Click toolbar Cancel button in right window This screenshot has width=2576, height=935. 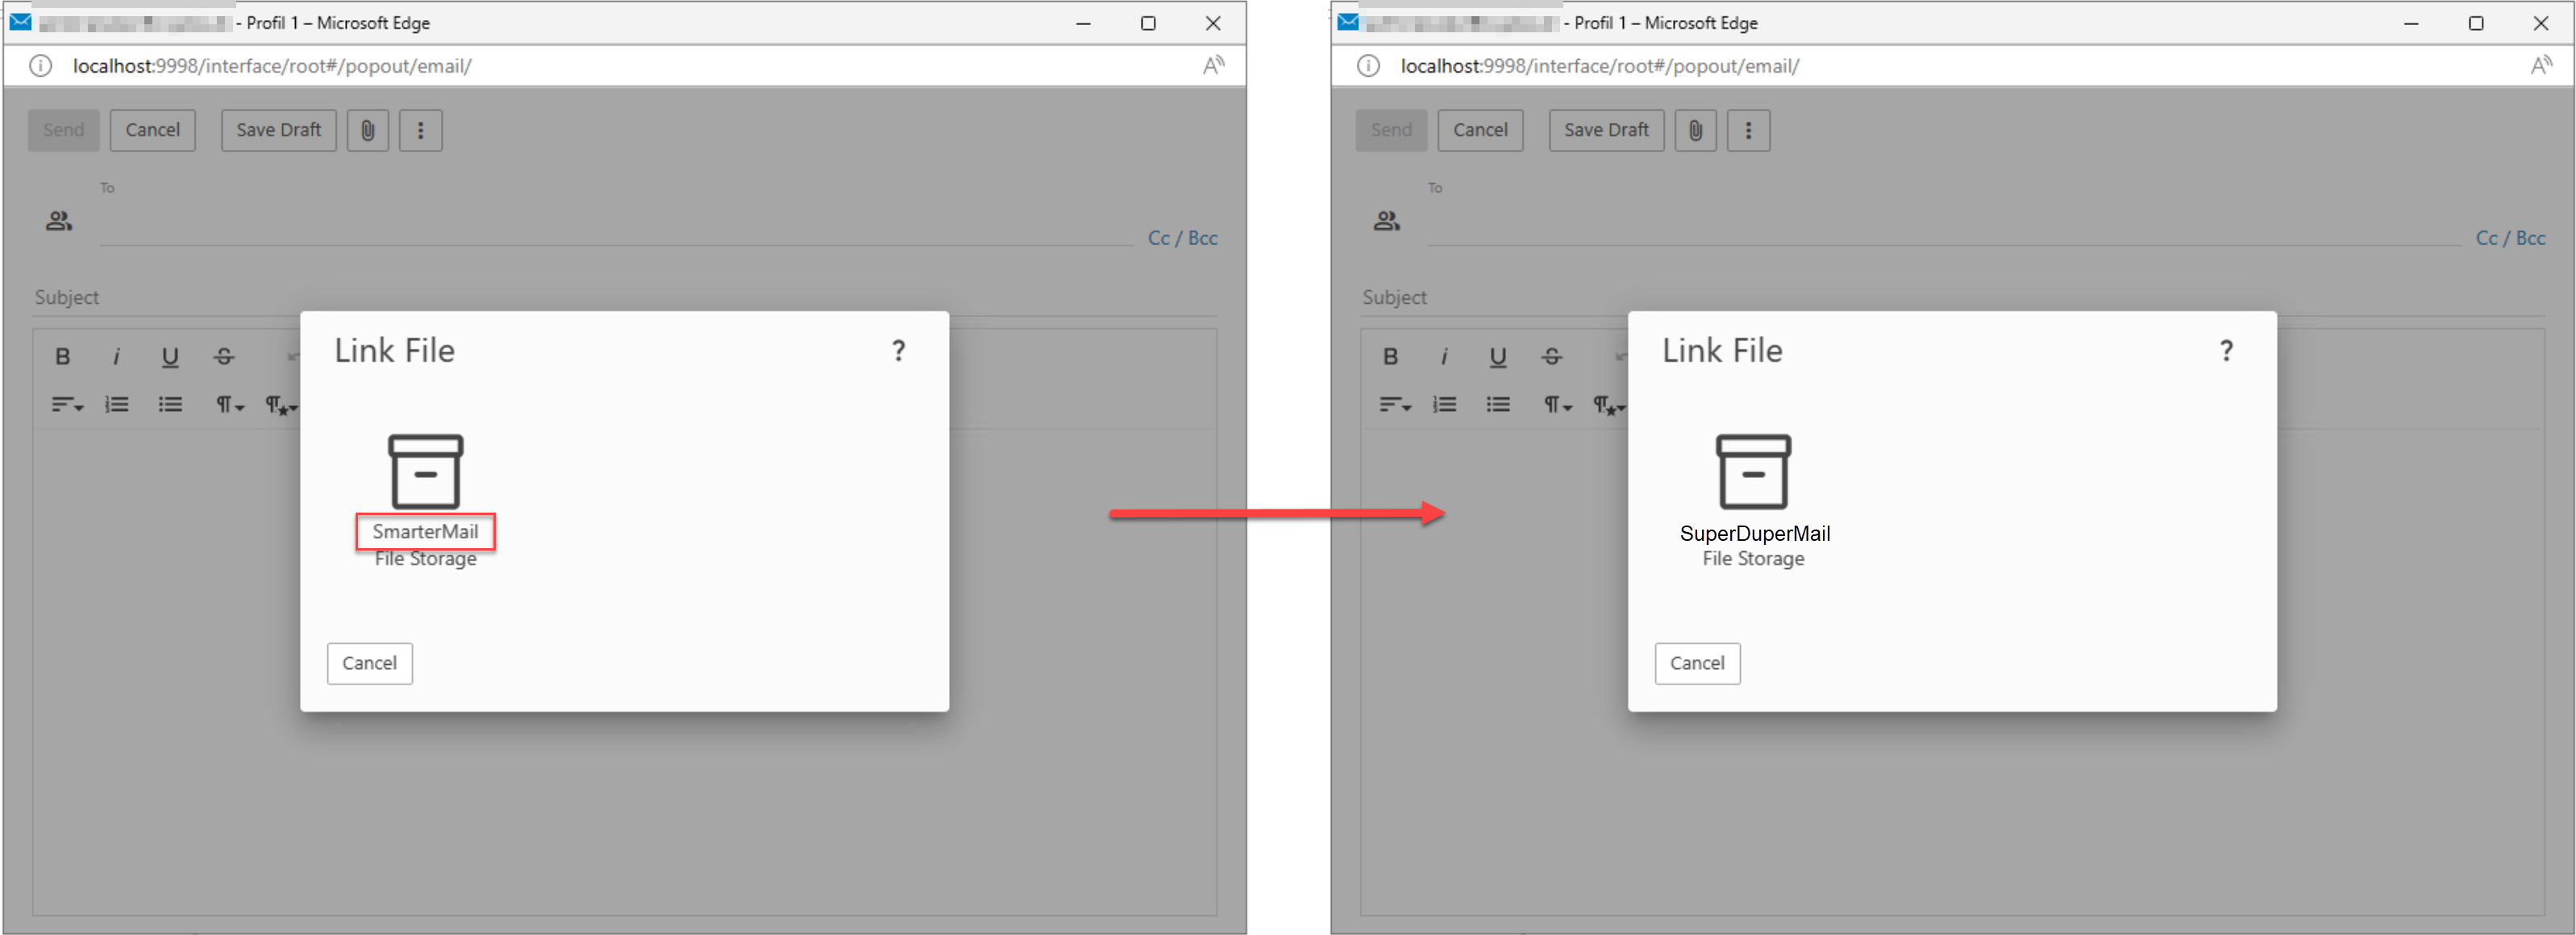pyautogui.click(x=1481, y=130)
